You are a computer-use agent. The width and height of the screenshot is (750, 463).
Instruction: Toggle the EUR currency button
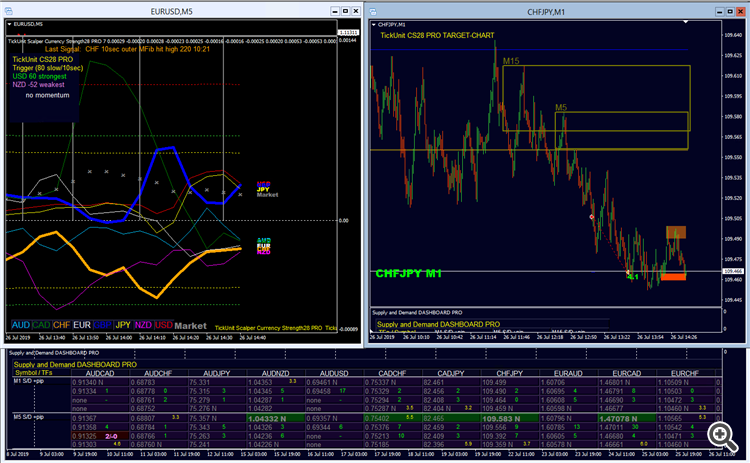click(82, 325)
